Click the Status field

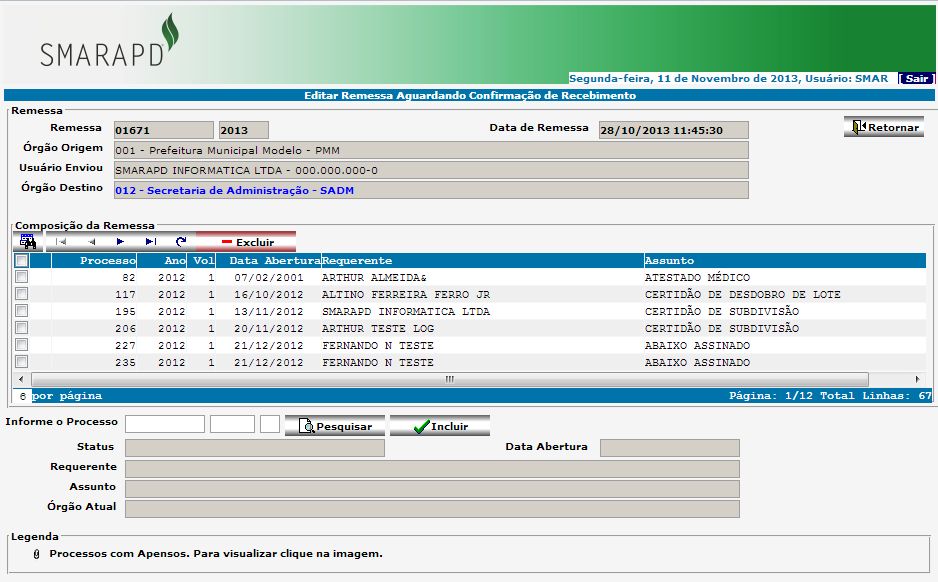[255, 448]
